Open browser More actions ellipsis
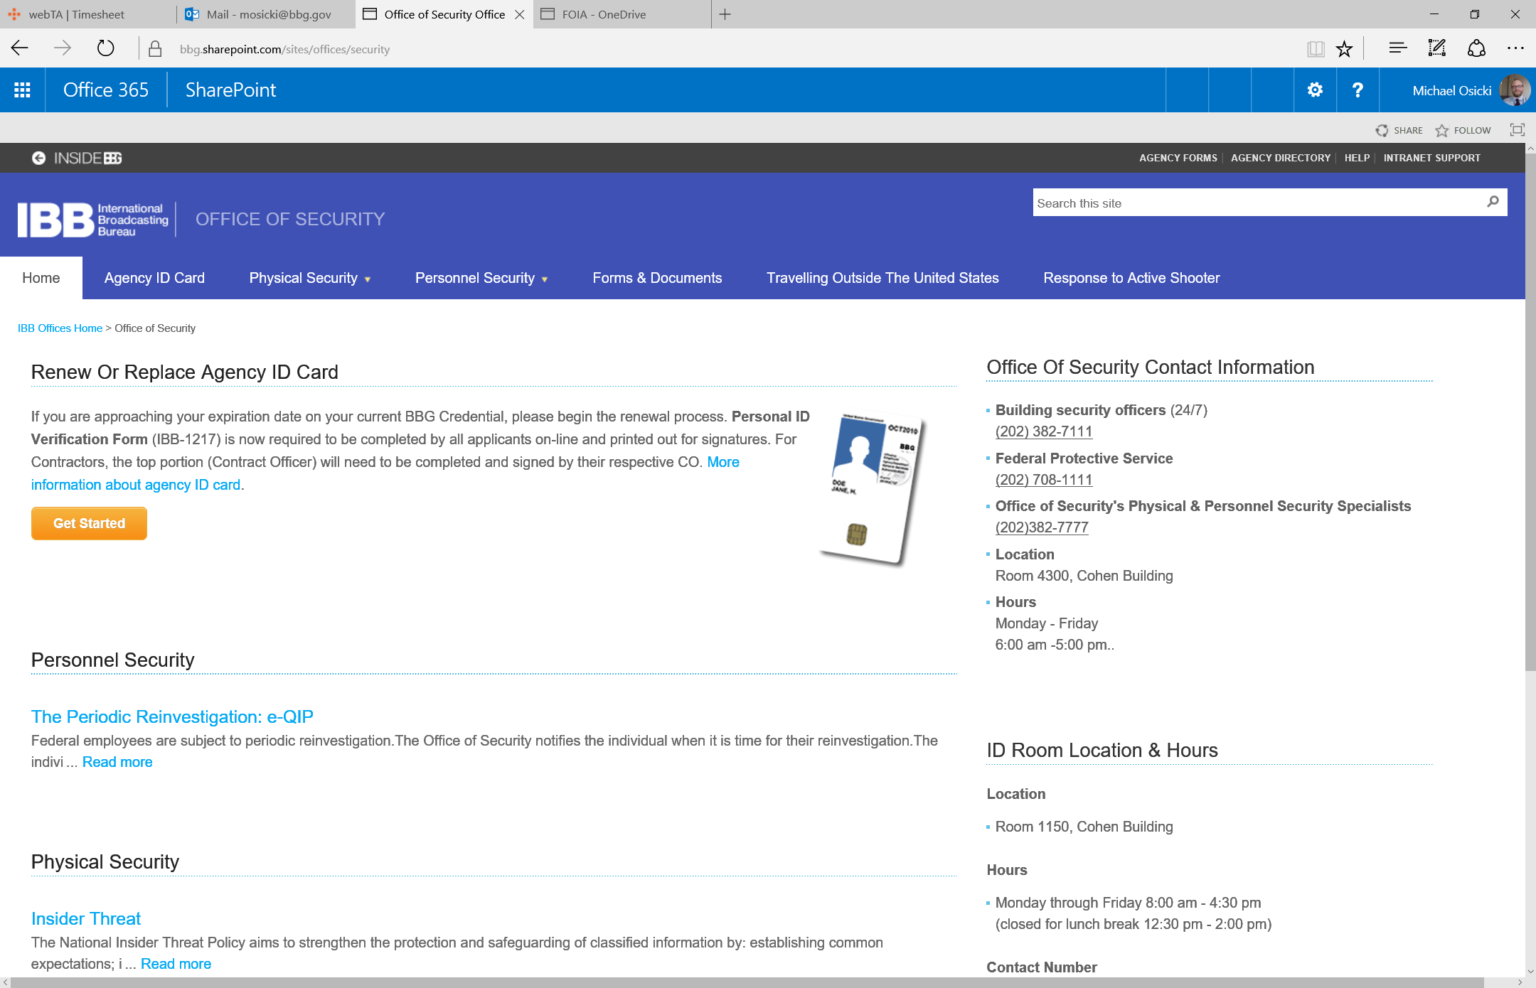Viewport: 1536px width, 988px height. coord(1515,48)
